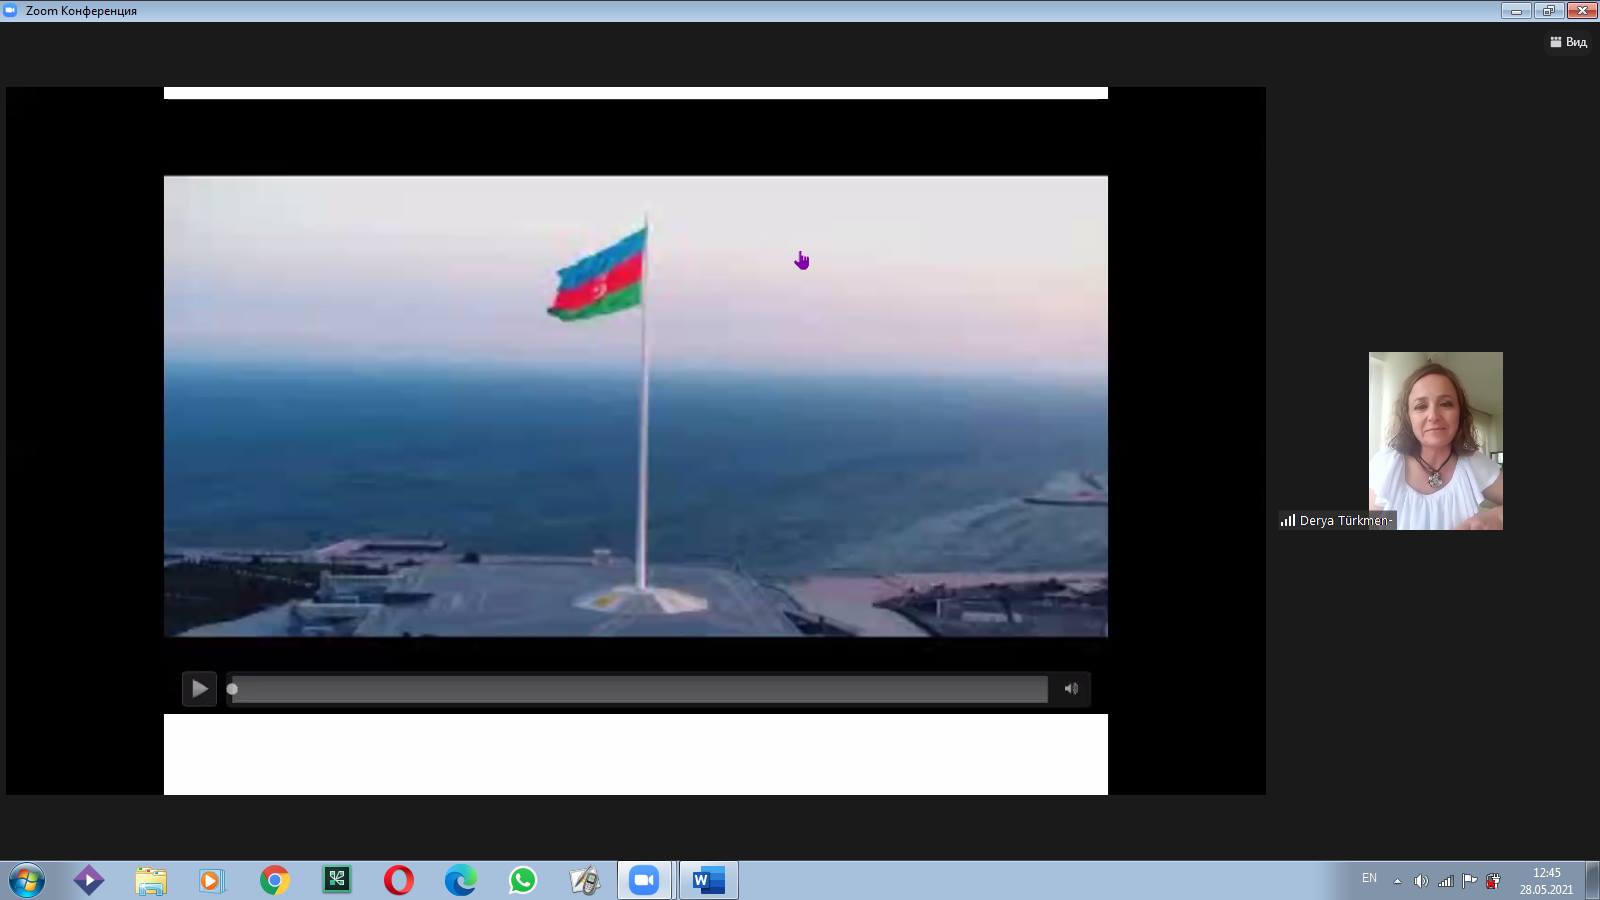The image size is (1600, 900).
Task: Open the dark green app taskbar icon
Action: click(x=336, y=880)
